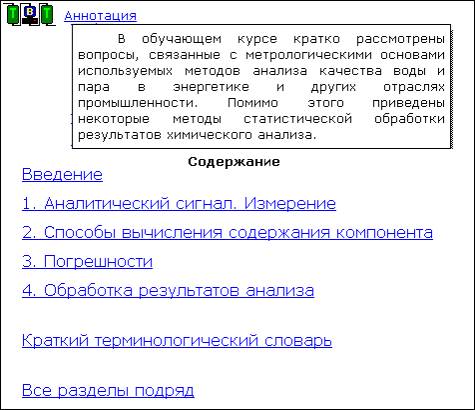Select the 3. Погрешности chapter link
This screenshot has height=410, width=475.
(87, 261)
